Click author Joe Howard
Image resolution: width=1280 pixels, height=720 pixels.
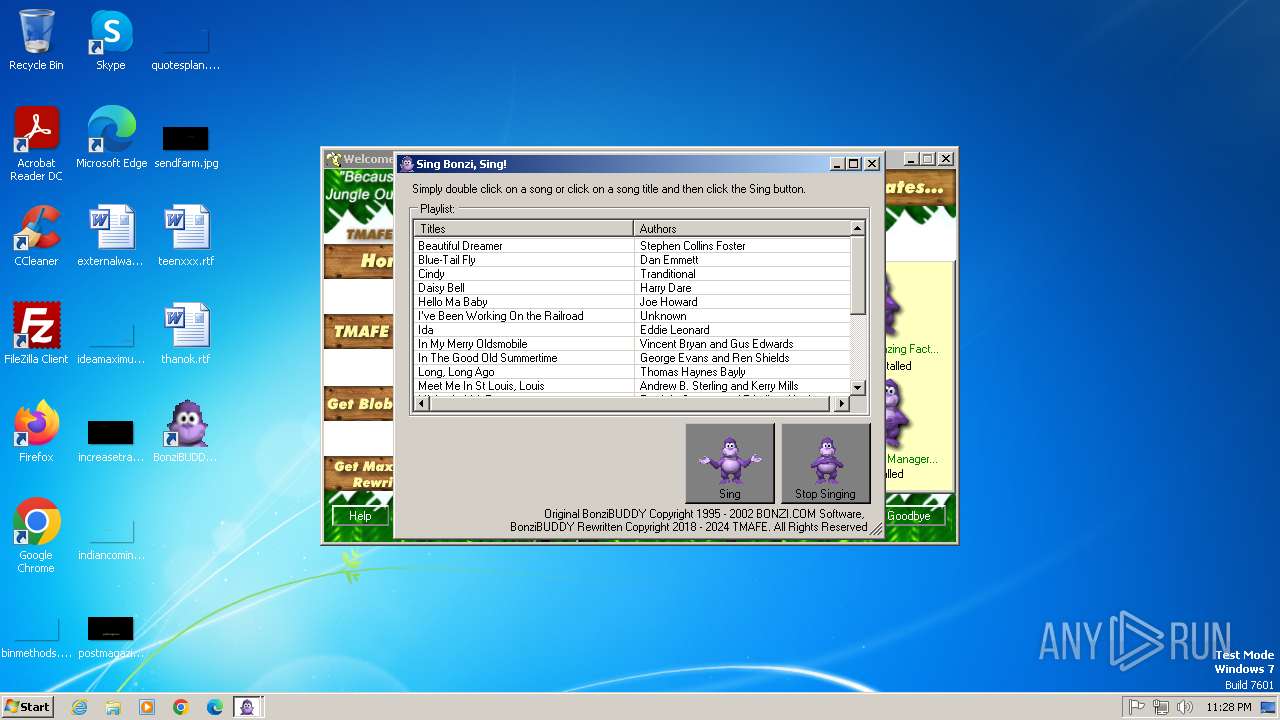668,302
